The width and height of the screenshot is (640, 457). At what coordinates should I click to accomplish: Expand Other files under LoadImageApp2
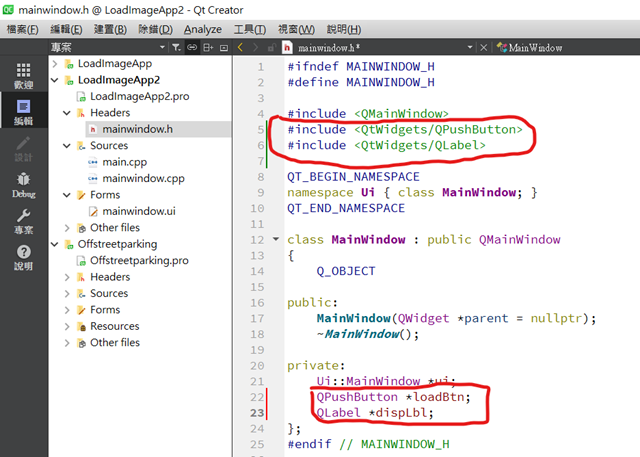[x=68, y=228]
